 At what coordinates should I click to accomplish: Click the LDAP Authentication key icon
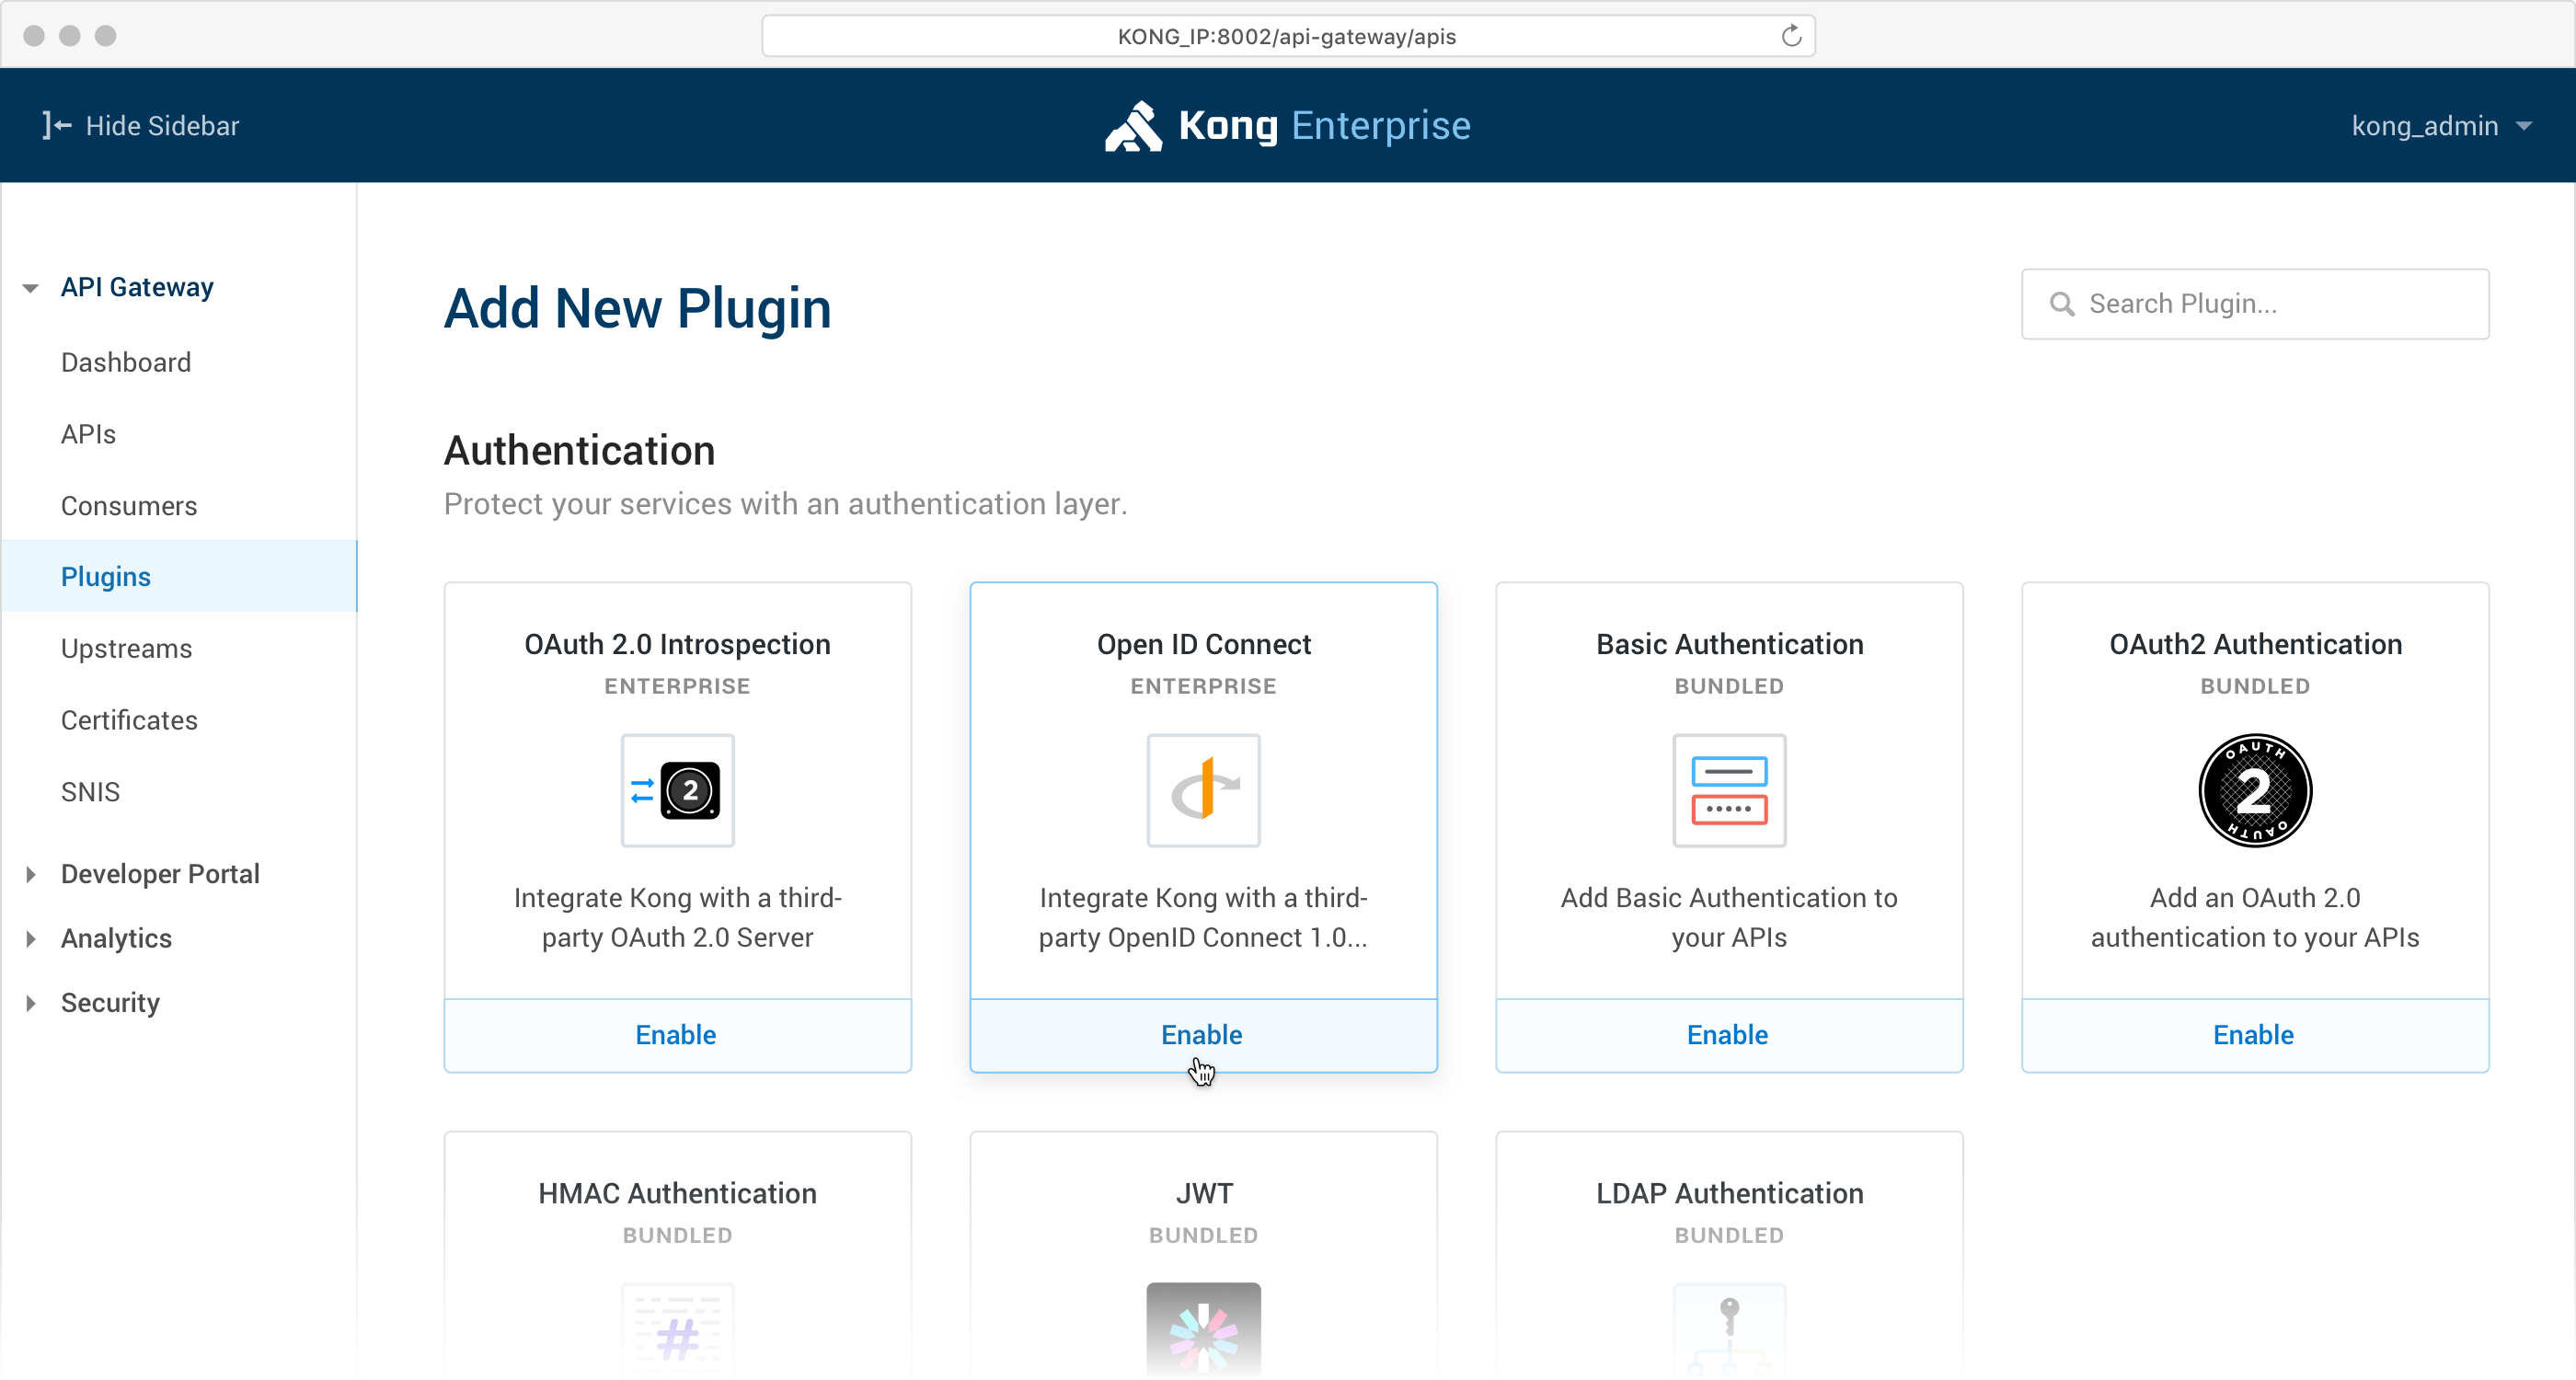pos(1729,1330)
